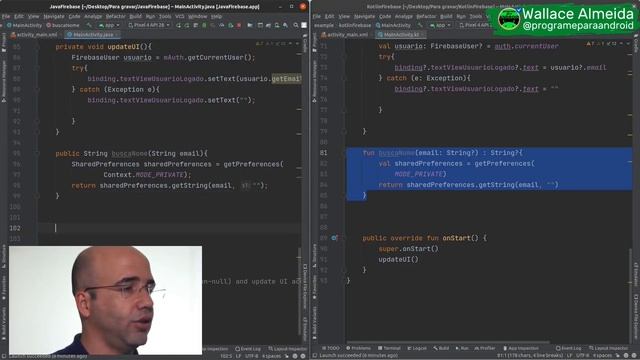Viewport: 640px width, 360px height.
Task: Open Favorites side panel in KotlinFirebase window
Action: (314, 286)
